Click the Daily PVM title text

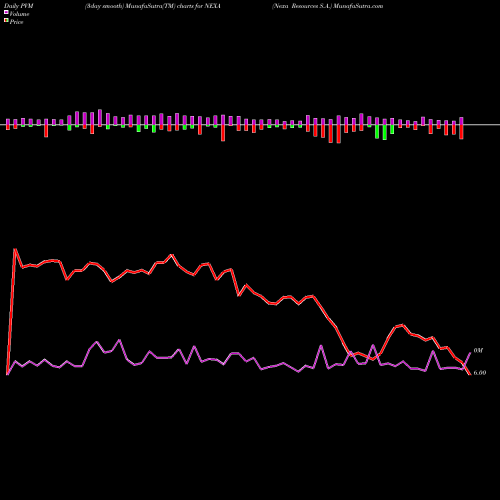click(x=18, y=6)
